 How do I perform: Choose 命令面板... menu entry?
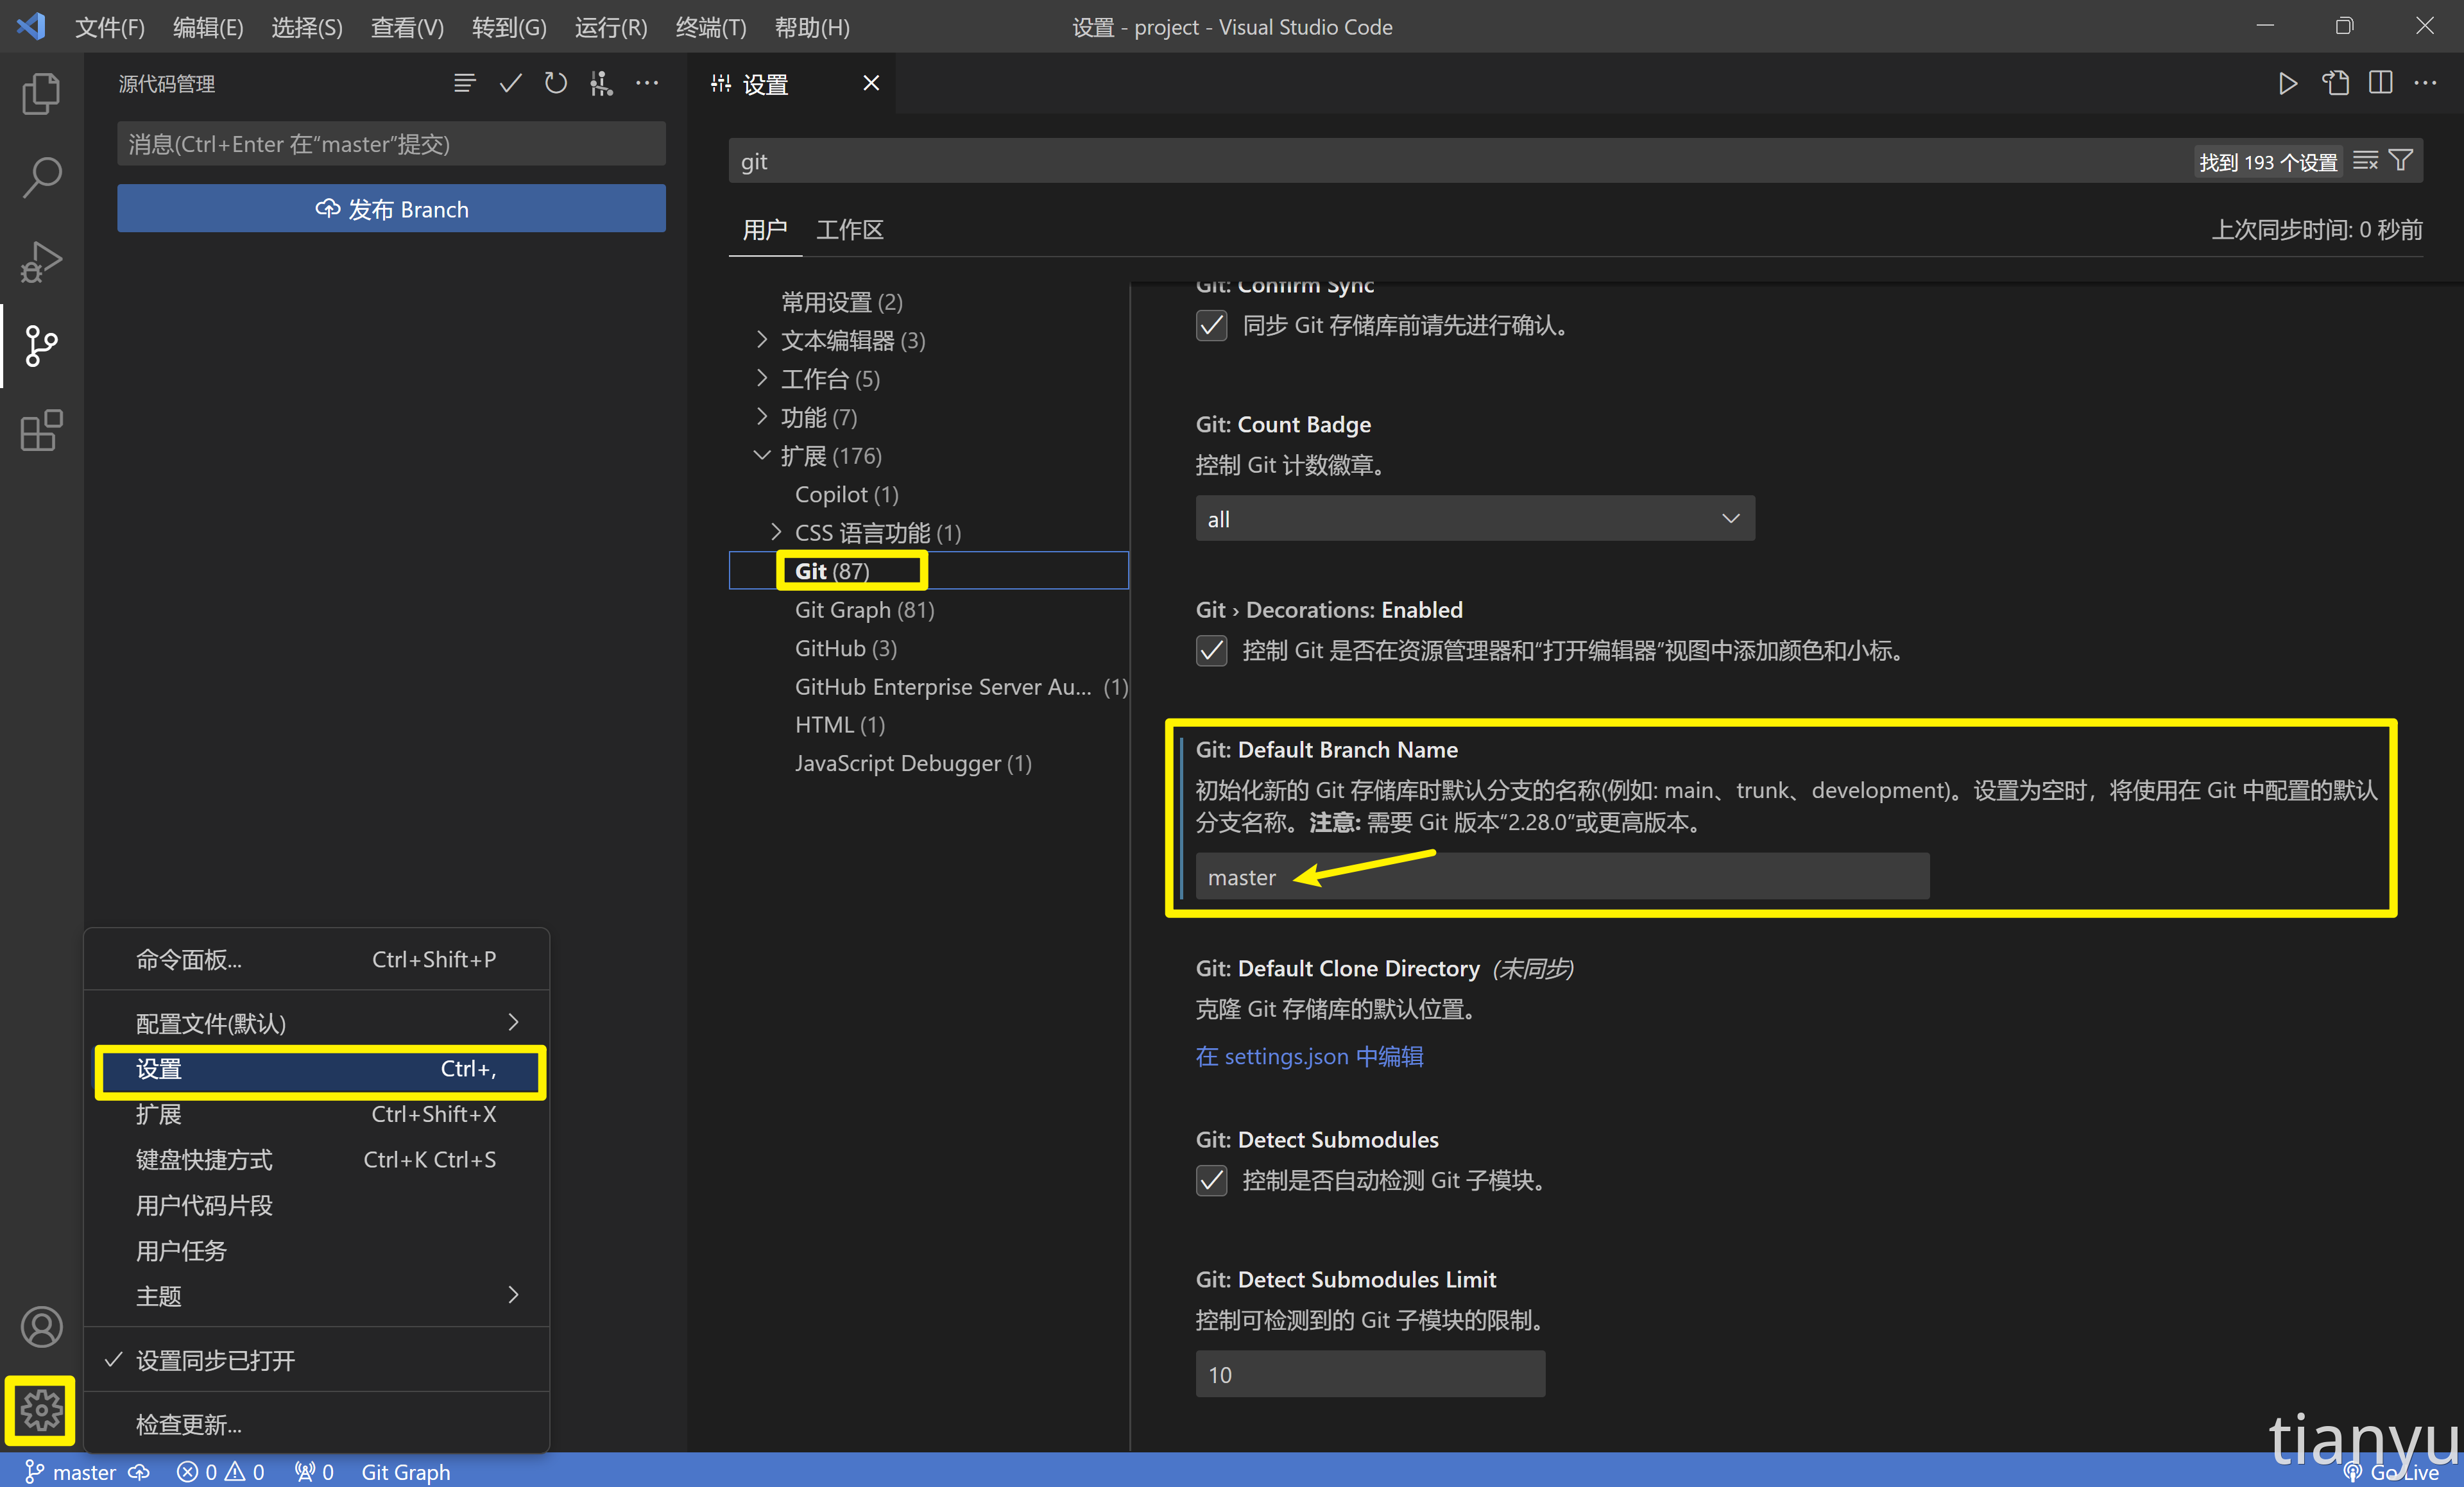pos(316,960)
